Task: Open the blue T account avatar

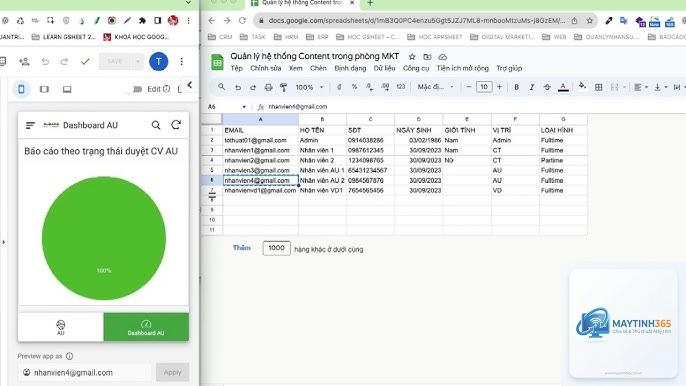Action: click(158, 62)
